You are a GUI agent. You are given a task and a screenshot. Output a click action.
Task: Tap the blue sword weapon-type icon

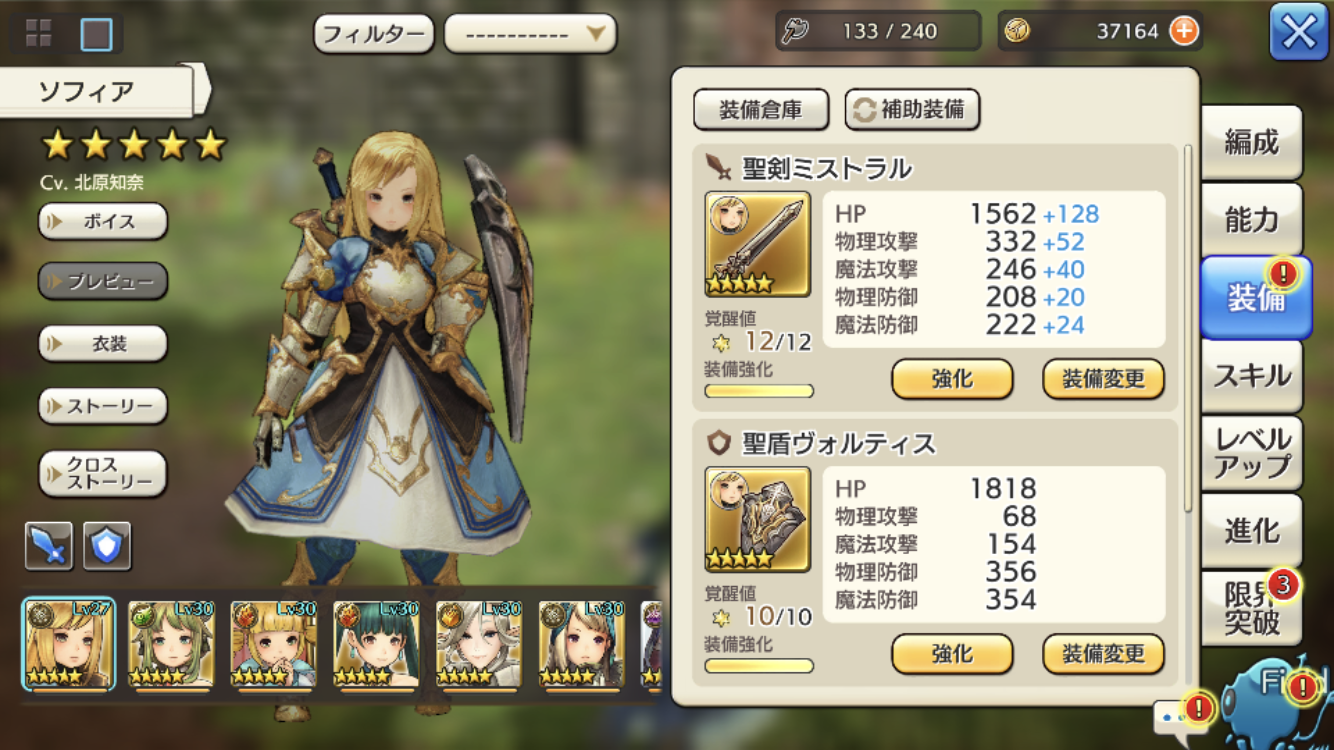[x=49, y=546]
